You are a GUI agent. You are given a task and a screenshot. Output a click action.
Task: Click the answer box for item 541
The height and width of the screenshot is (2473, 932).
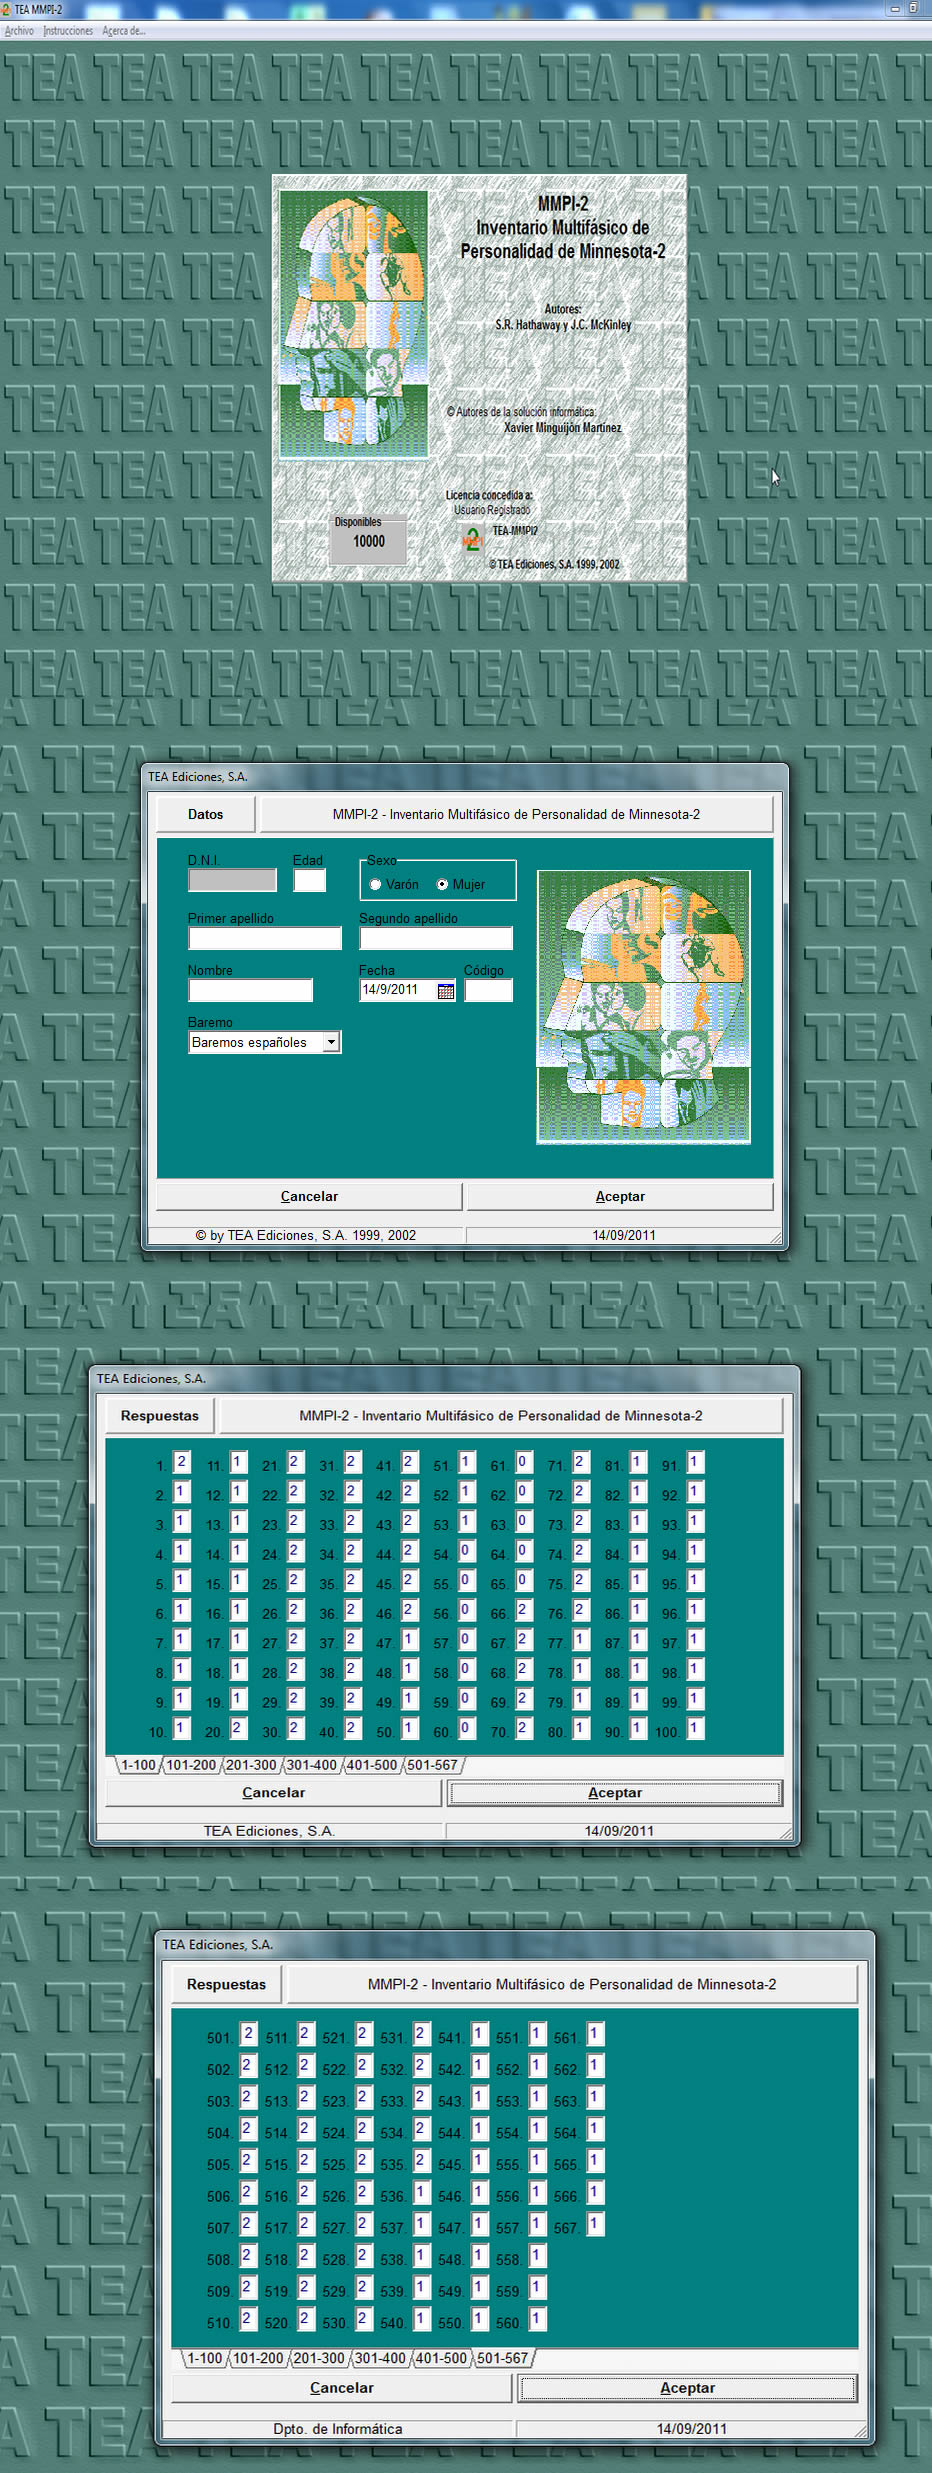point(479,2034)
